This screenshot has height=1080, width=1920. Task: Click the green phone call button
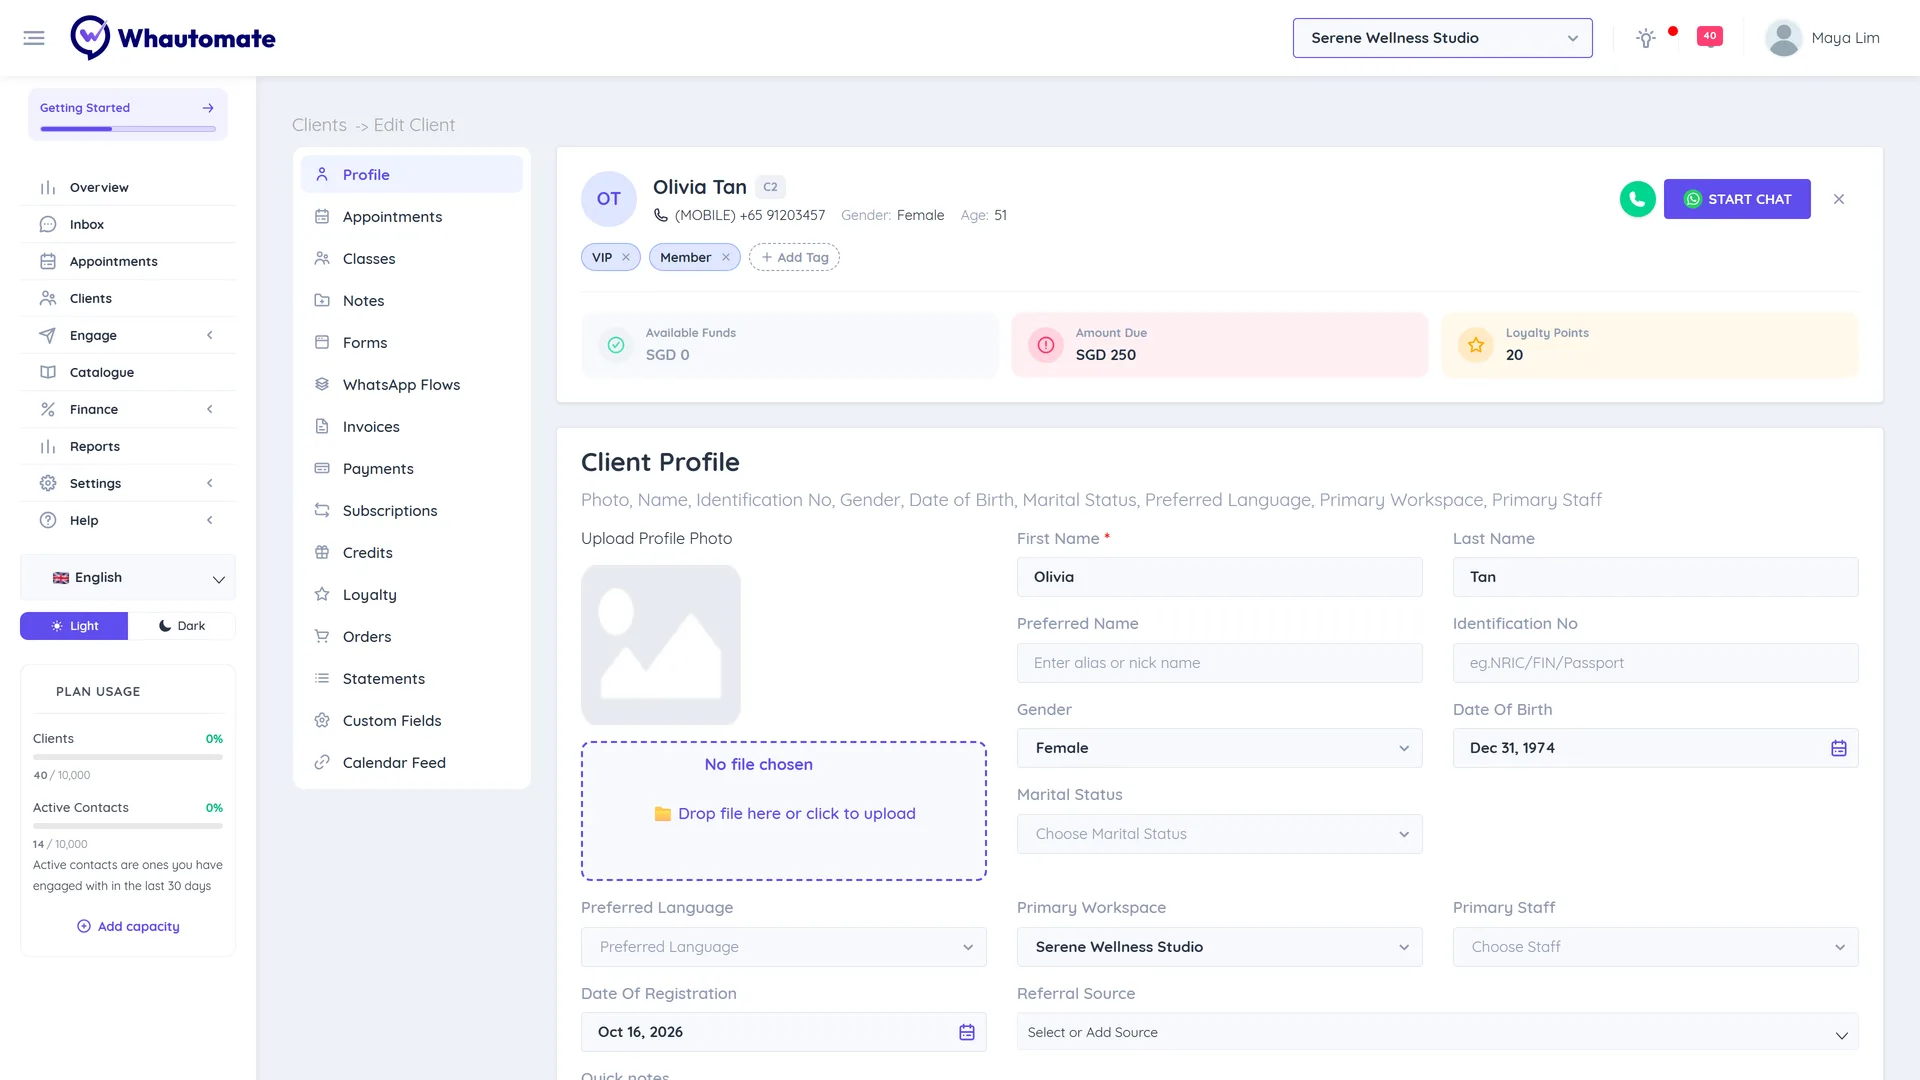(x=1638, y=199)
